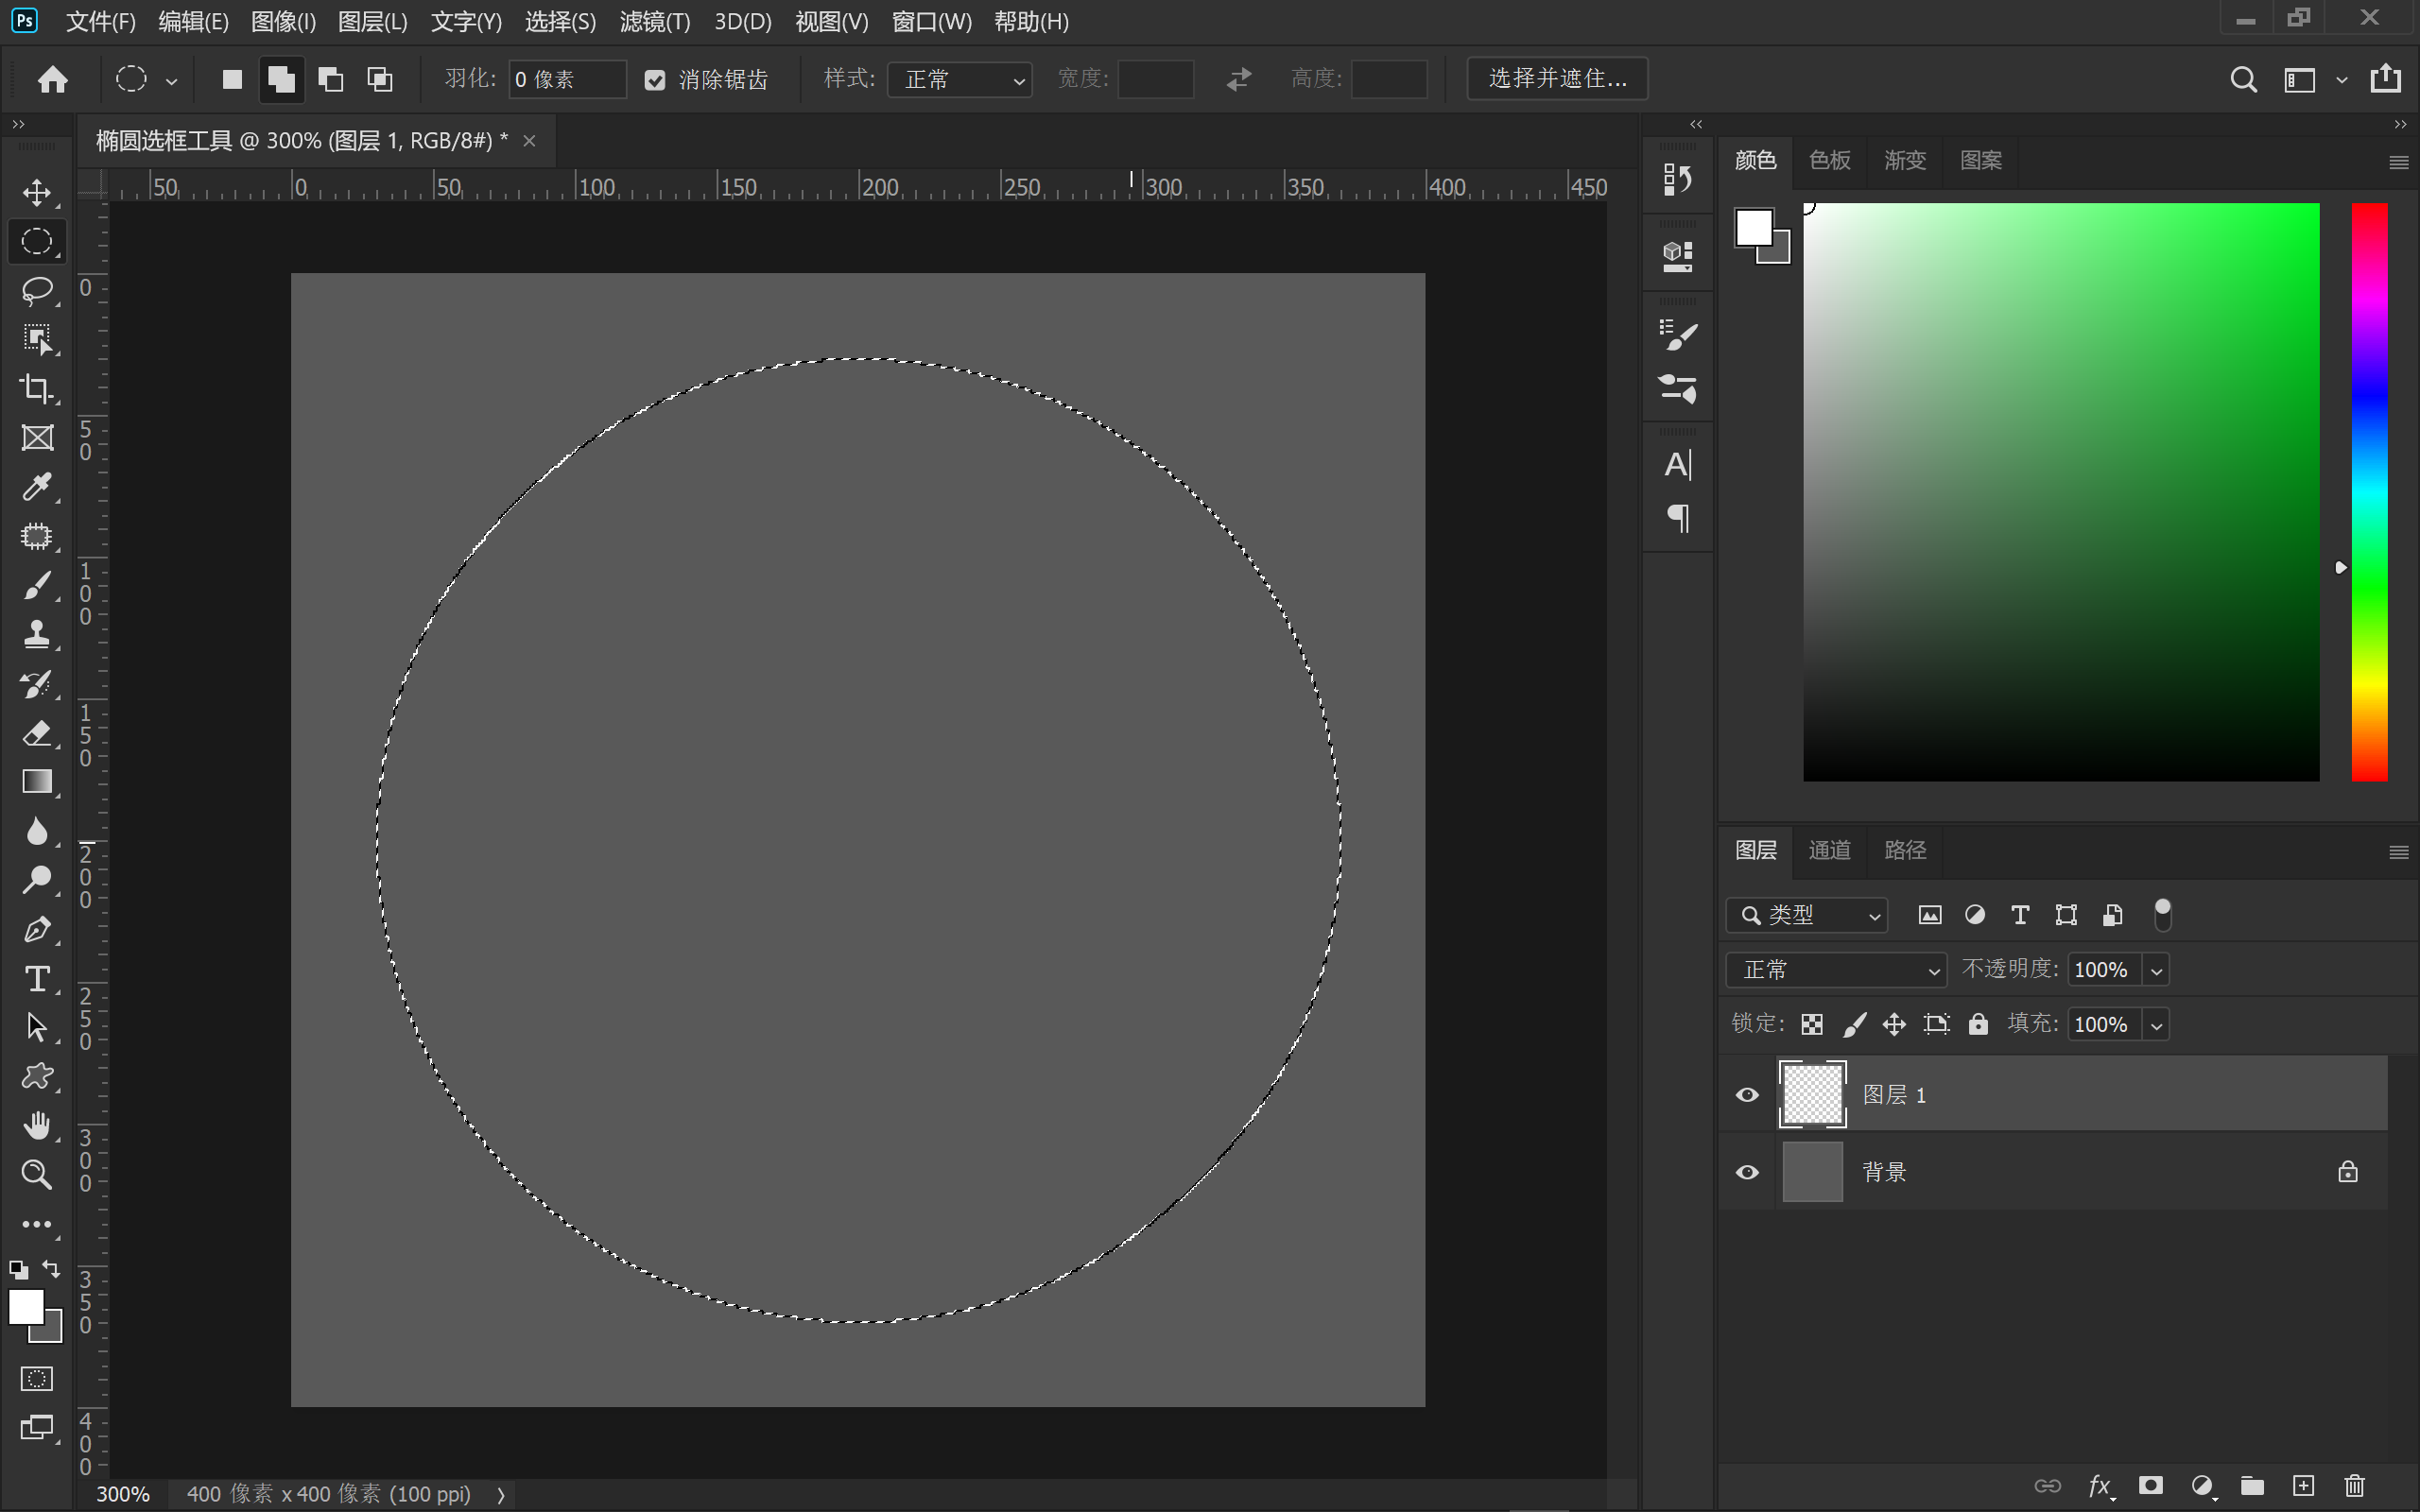
Task: Select the Path Selection tool
Action: coord(37,1027)
